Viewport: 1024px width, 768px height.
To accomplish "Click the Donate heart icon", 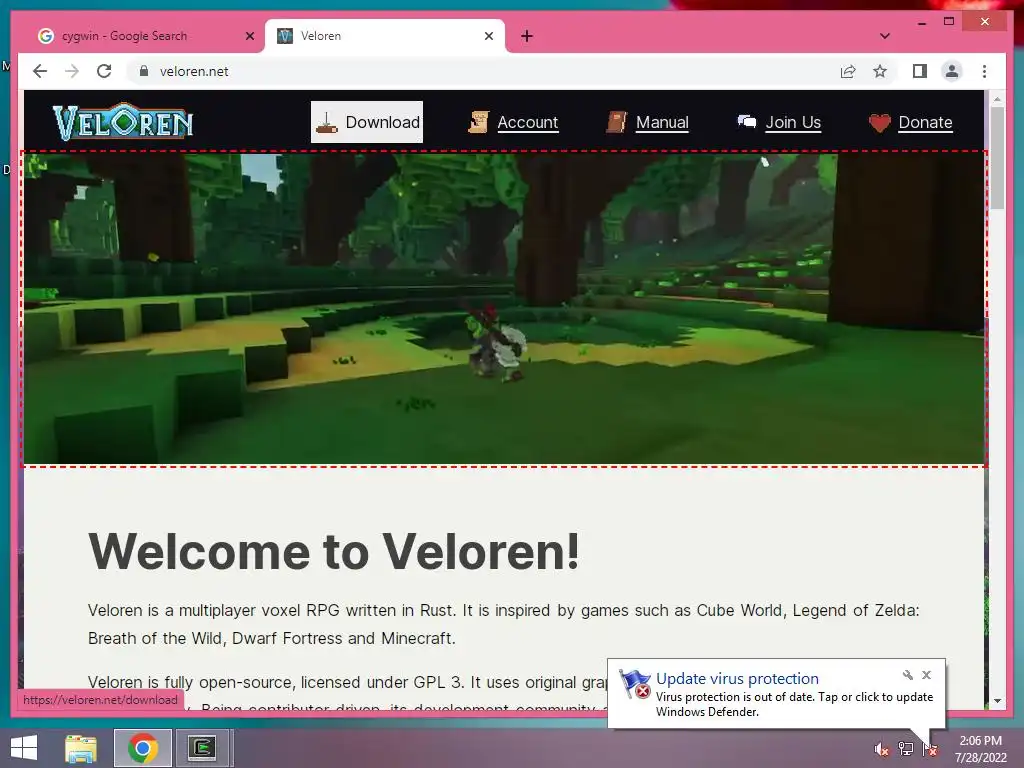I will coord(879,123).
